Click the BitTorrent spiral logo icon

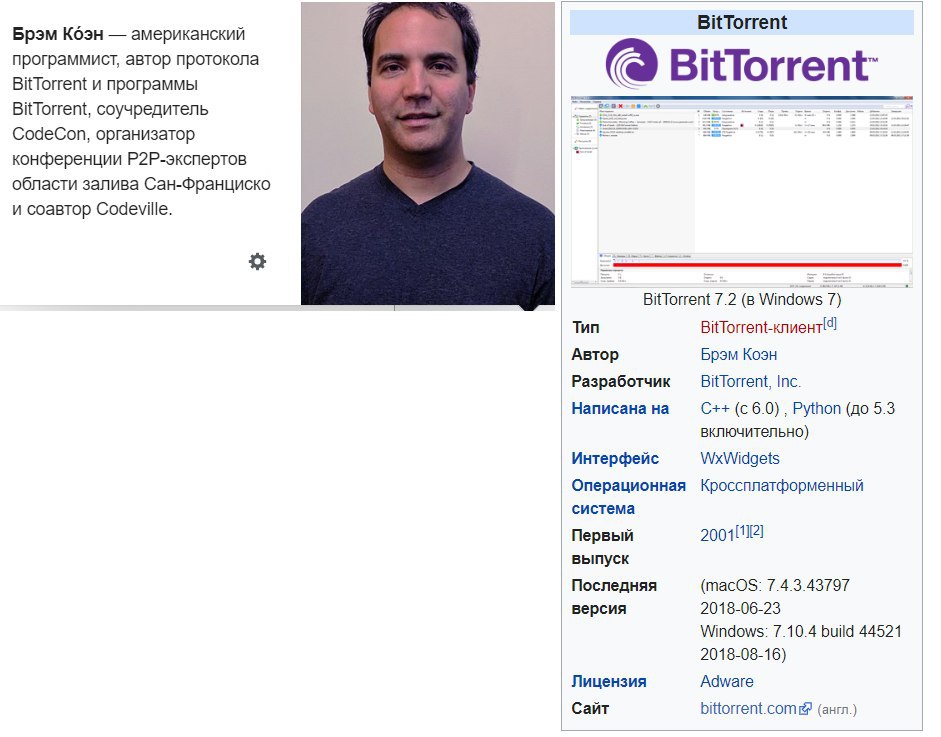coord(631,64)
